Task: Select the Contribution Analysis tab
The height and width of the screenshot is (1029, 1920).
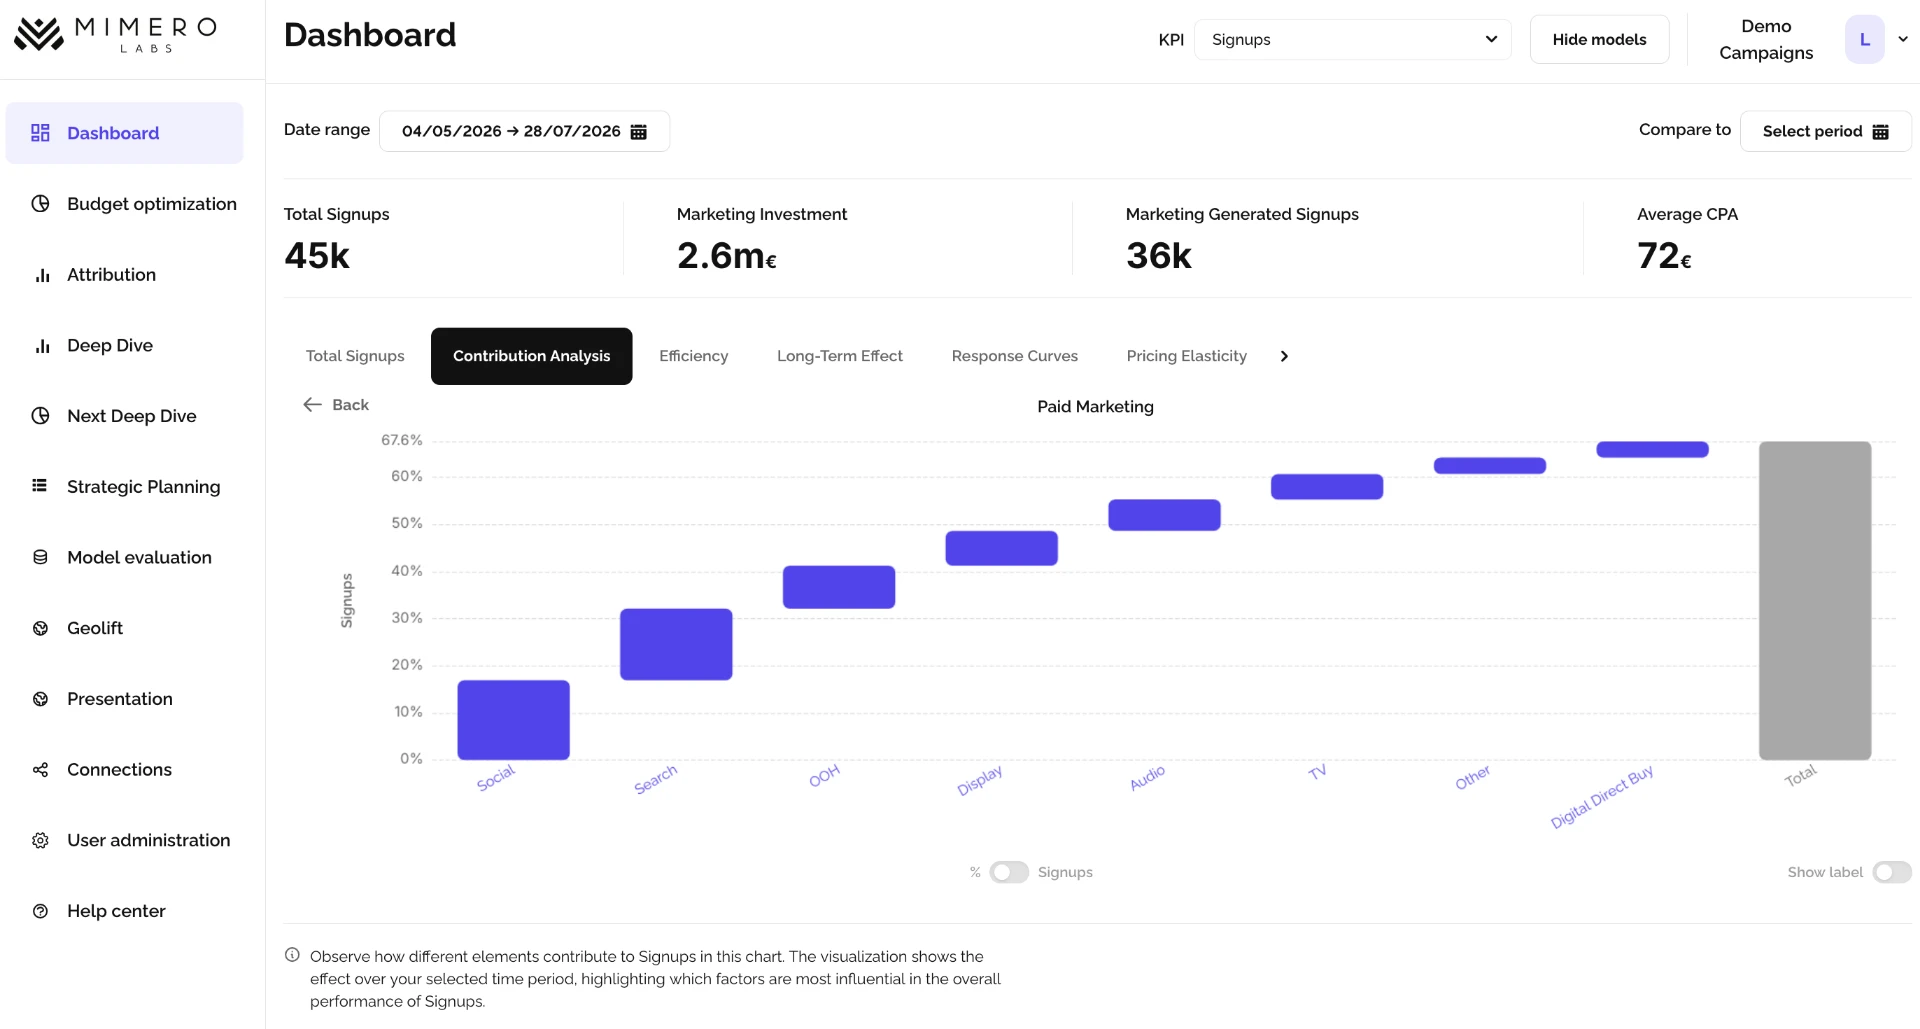Action: tap(531, 356)
